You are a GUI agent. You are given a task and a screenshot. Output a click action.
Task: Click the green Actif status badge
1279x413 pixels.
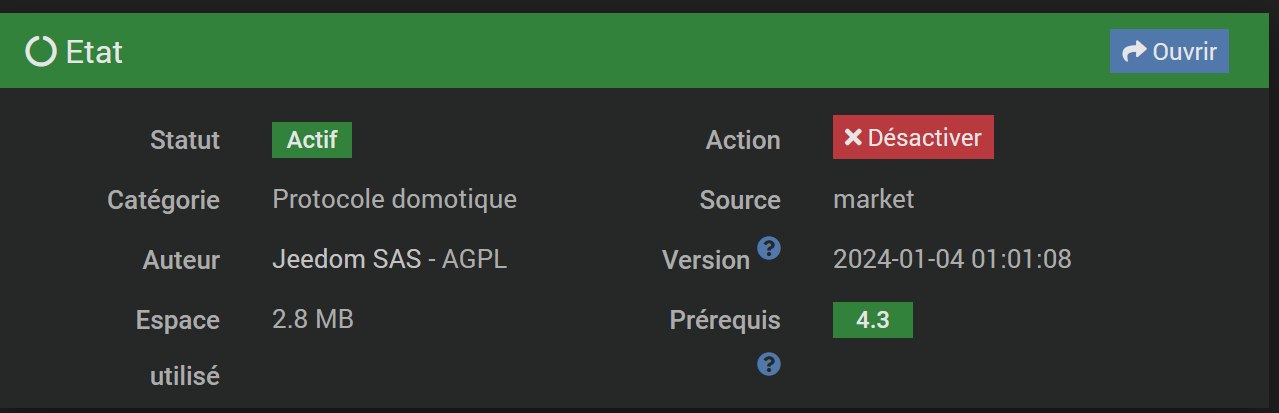click(x=312, y=140)
